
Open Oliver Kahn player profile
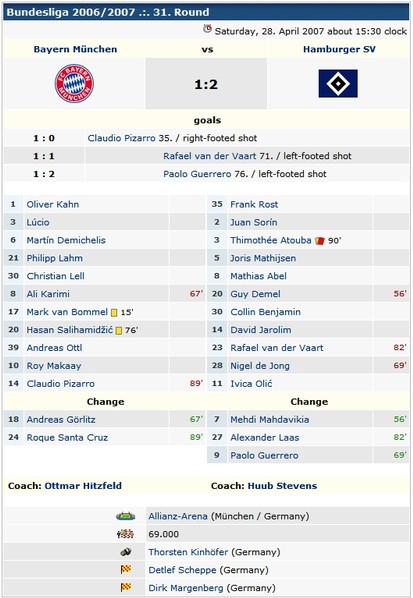tap(53, 204)
